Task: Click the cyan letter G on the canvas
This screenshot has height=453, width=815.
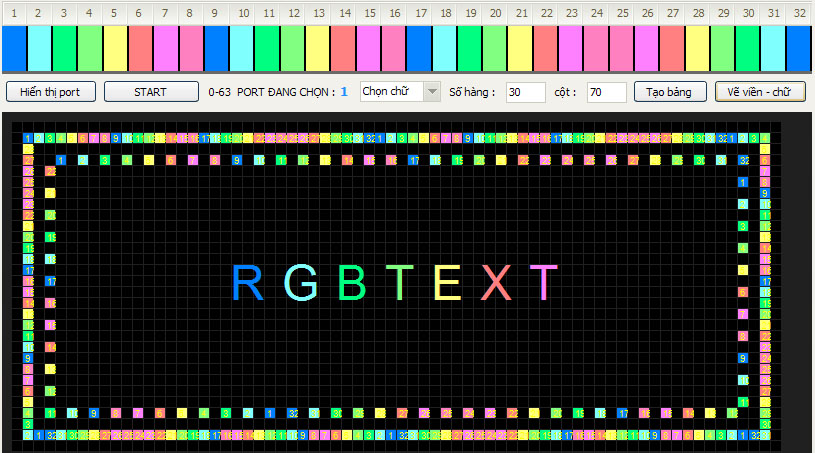Action: click(x=301, y=283)
